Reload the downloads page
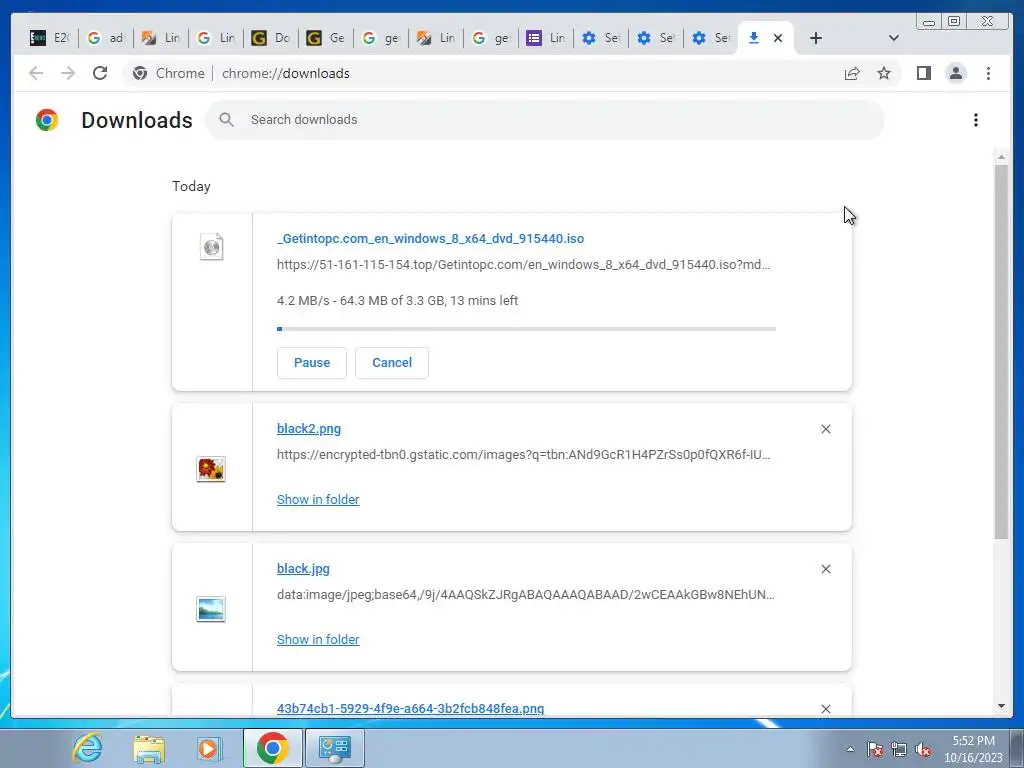 100,73
